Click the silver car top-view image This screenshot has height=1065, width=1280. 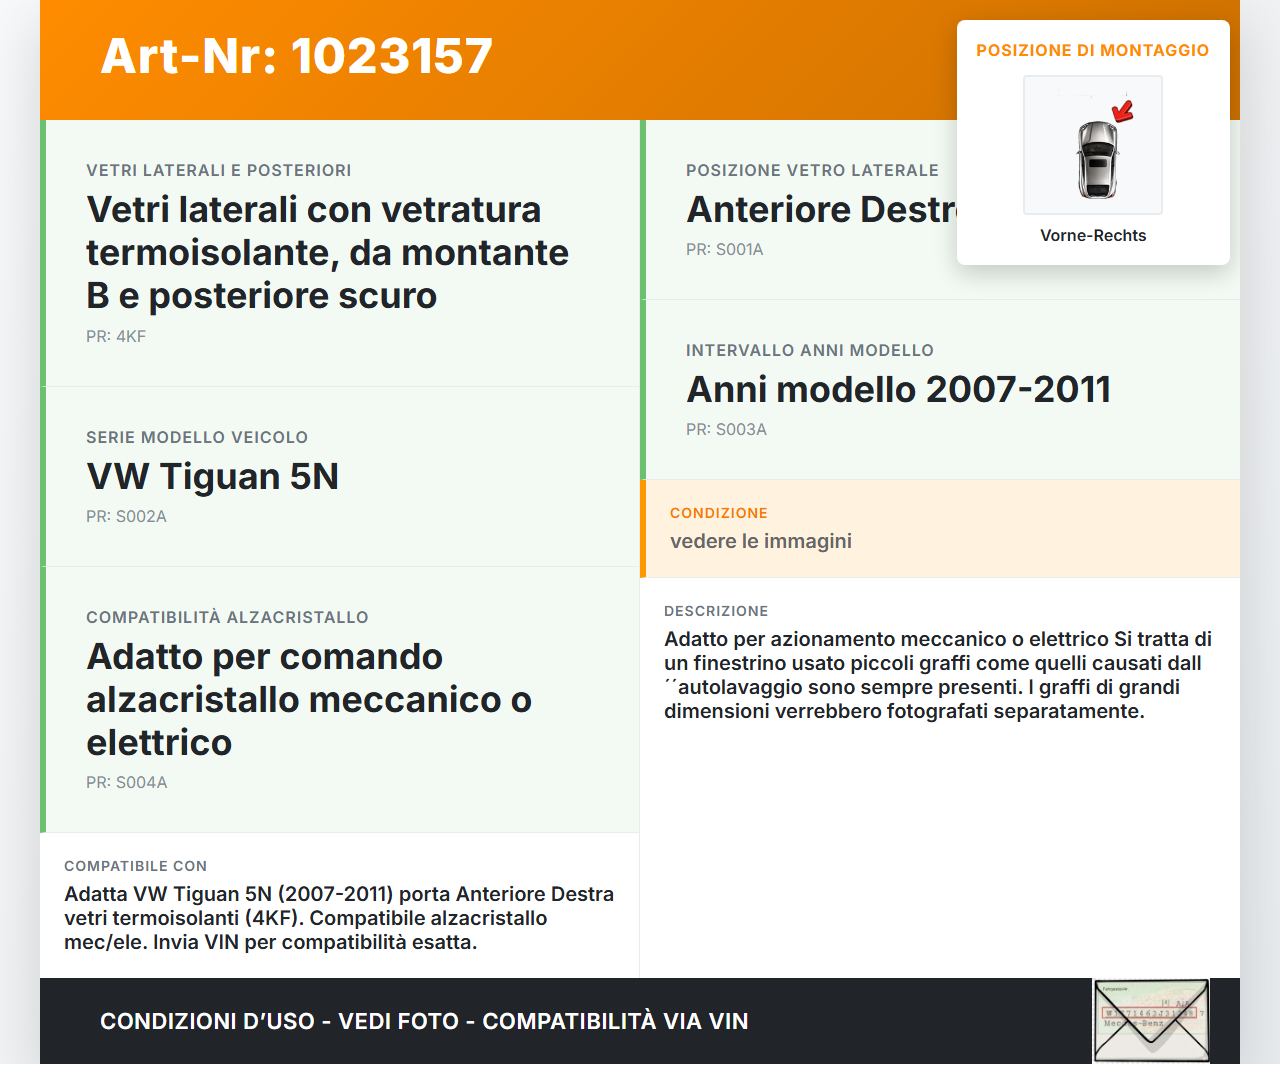pos(1097,160)
